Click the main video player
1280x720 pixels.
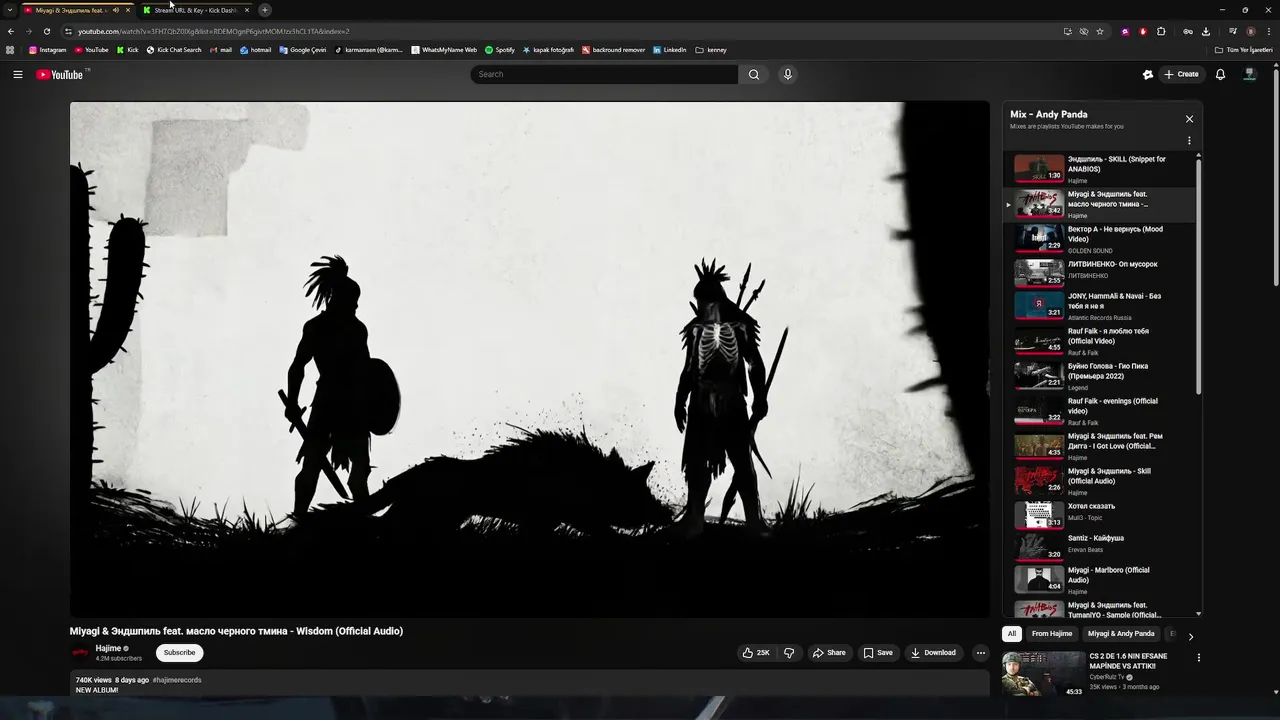(530, 359)
